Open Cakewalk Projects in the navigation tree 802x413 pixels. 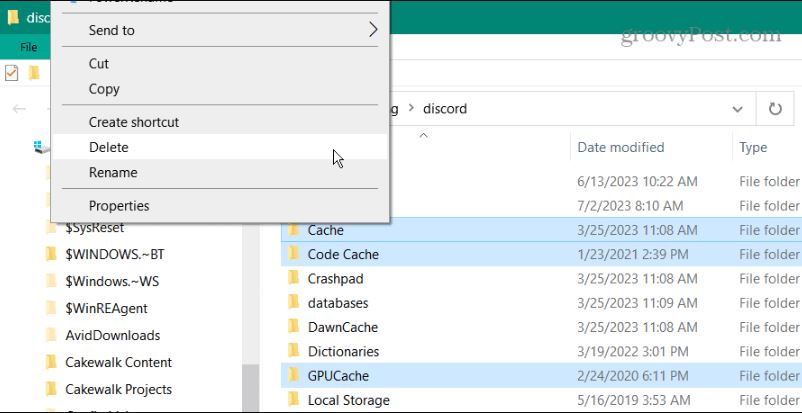pos(118,389)
